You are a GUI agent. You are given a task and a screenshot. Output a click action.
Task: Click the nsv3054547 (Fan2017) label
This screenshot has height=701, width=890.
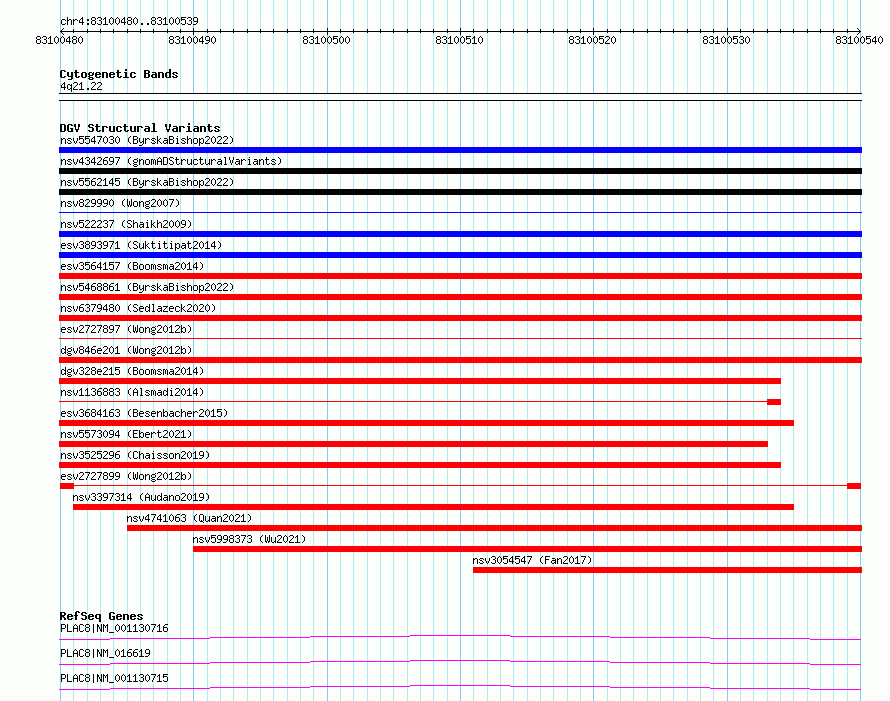point(532,560)
